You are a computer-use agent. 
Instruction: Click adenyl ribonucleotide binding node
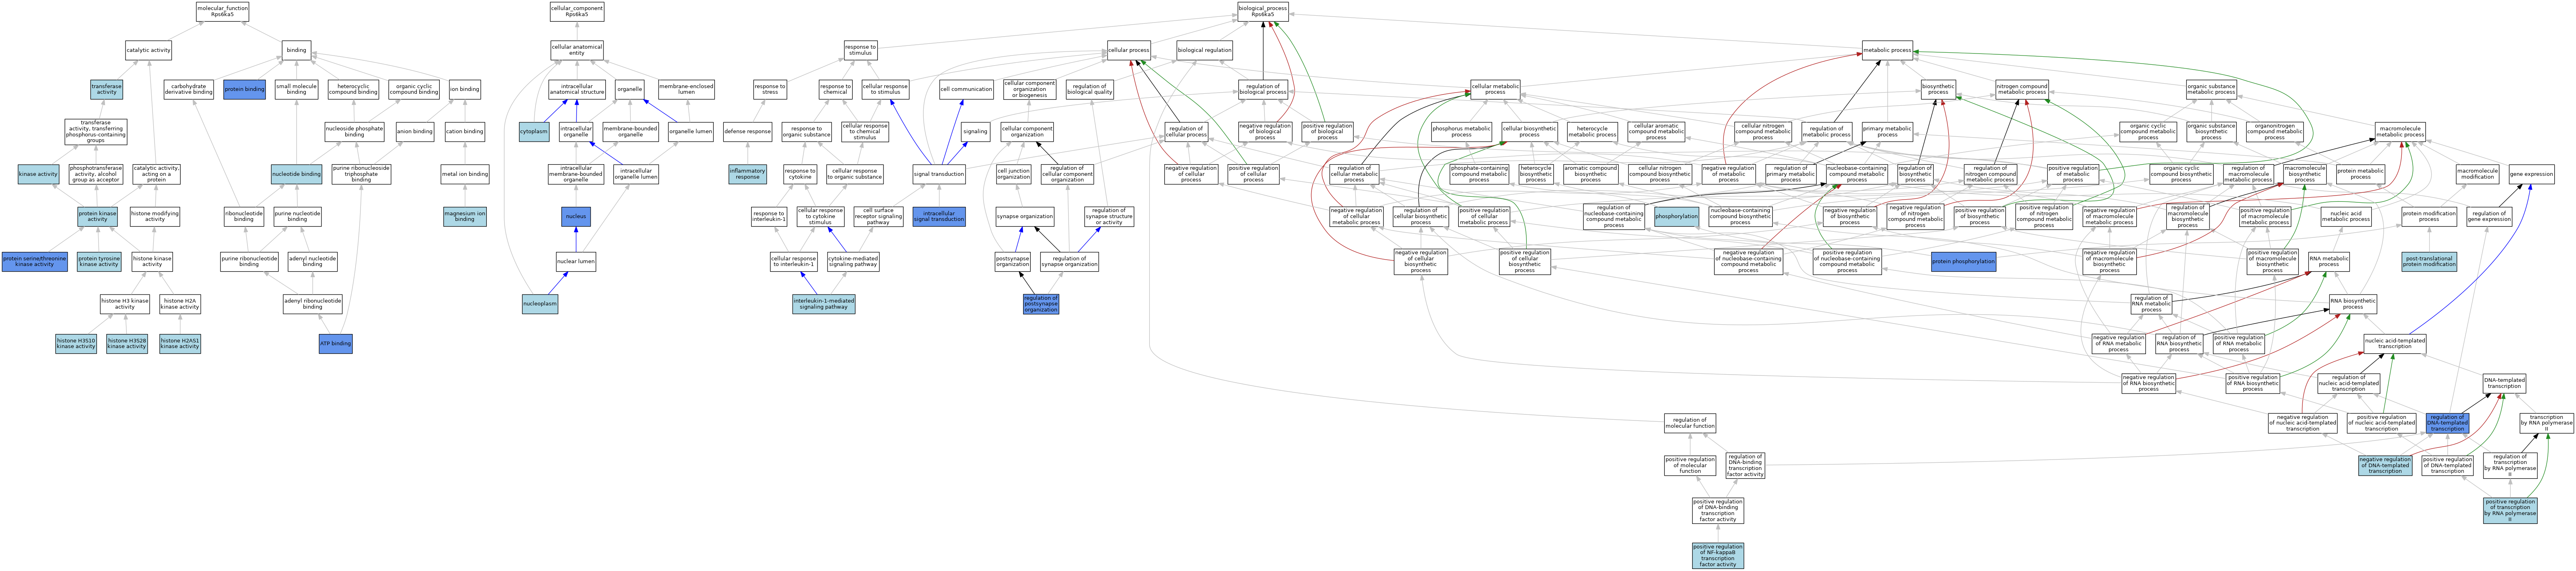click(312, 304)
